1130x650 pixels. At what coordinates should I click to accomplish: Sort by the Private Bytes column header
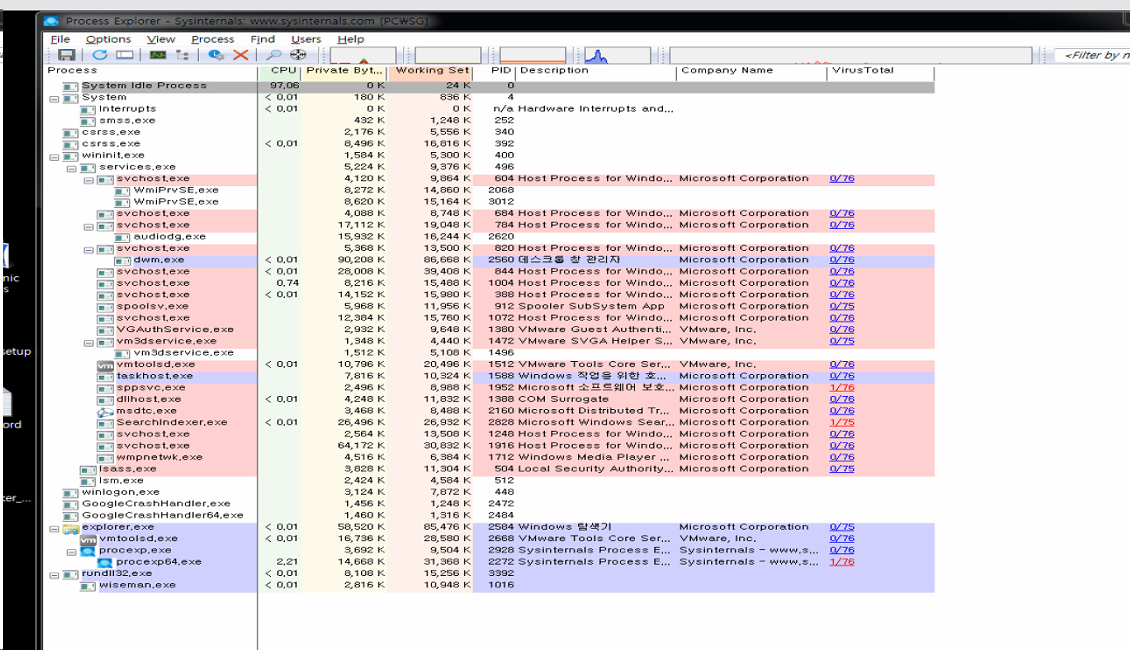[x=344, y=71]
